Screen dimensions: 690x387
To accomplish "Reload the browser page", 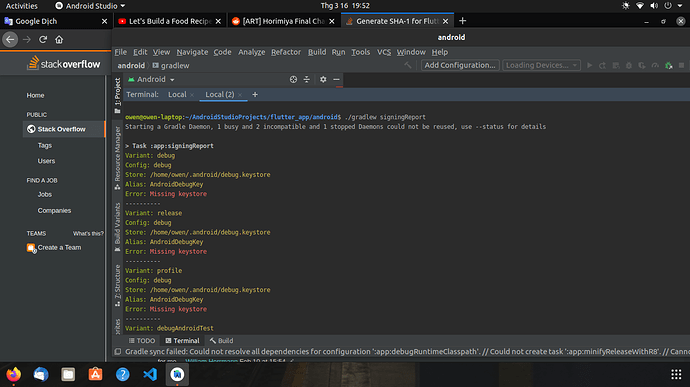I will tap(43, 39).
